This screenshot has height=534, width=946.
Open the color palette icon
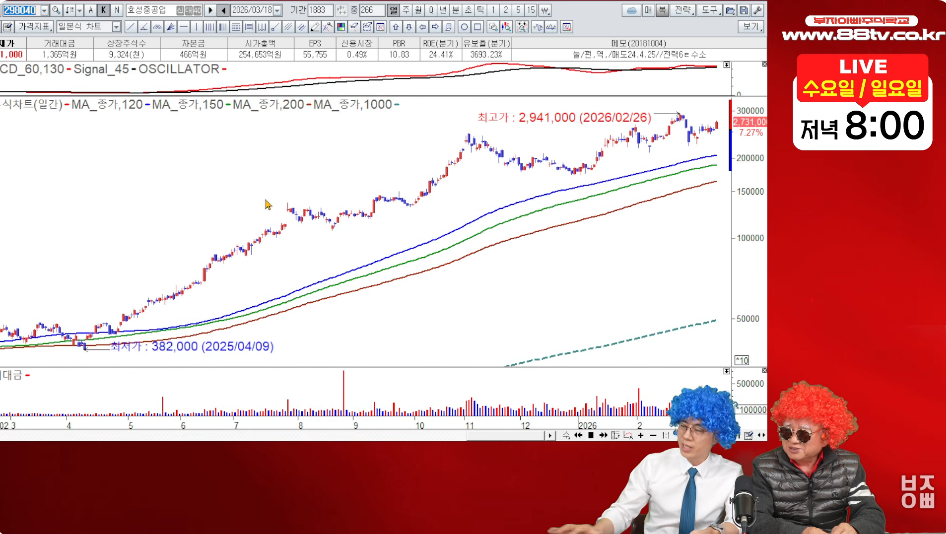tap(341, 27)
